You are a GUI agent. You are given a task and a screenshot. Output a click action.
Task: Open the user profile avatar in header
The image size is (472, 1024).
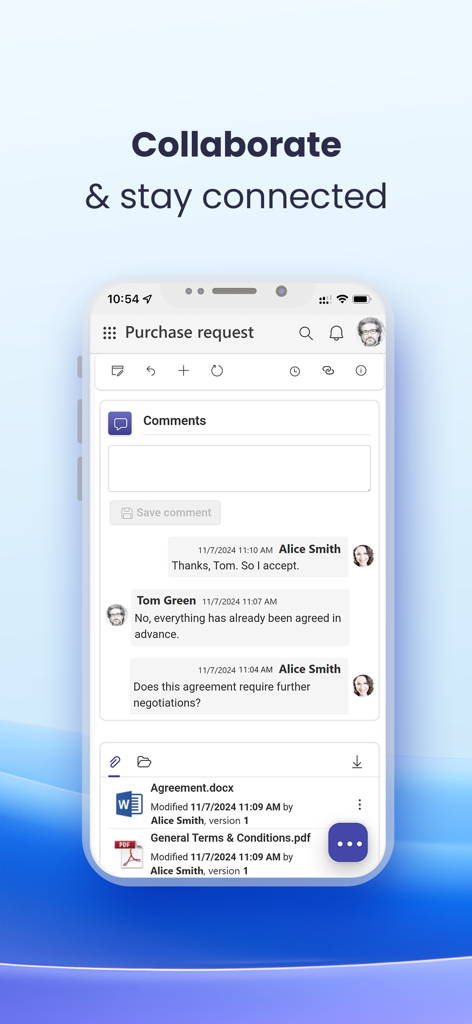(370, 332)
